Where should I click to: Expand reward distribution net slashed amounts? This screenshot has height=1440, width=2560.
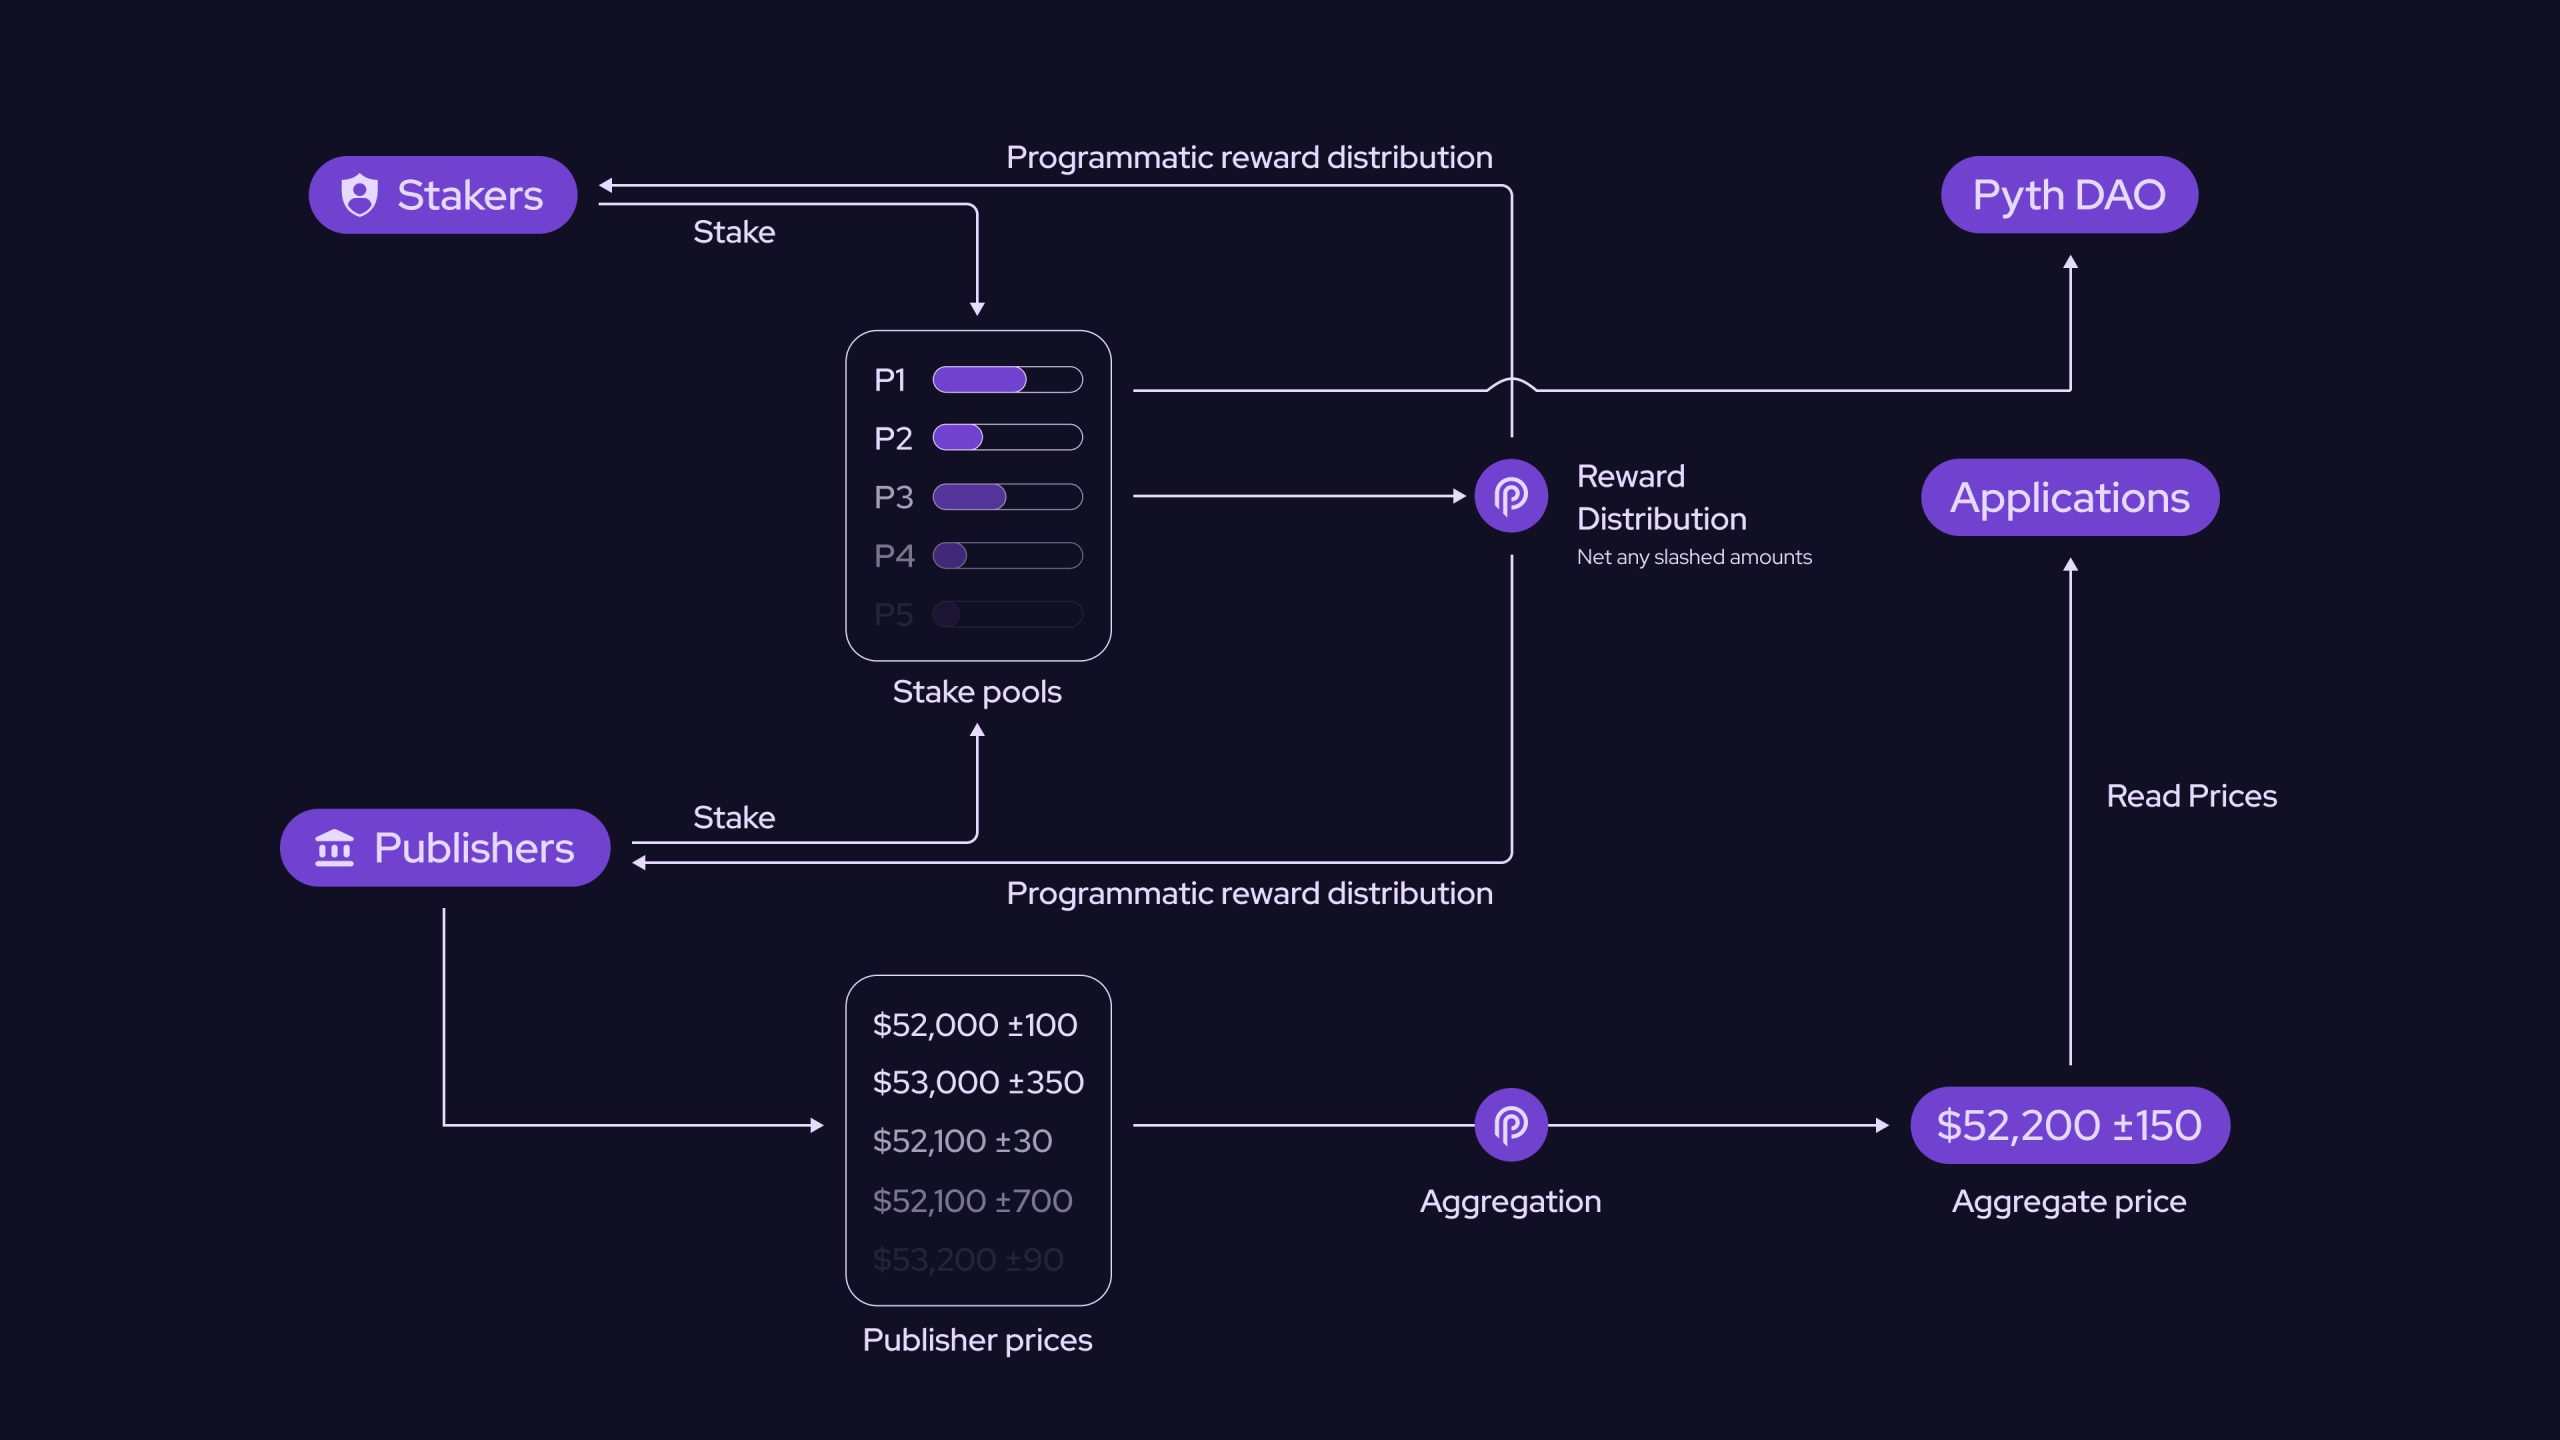coord(1507,496)
